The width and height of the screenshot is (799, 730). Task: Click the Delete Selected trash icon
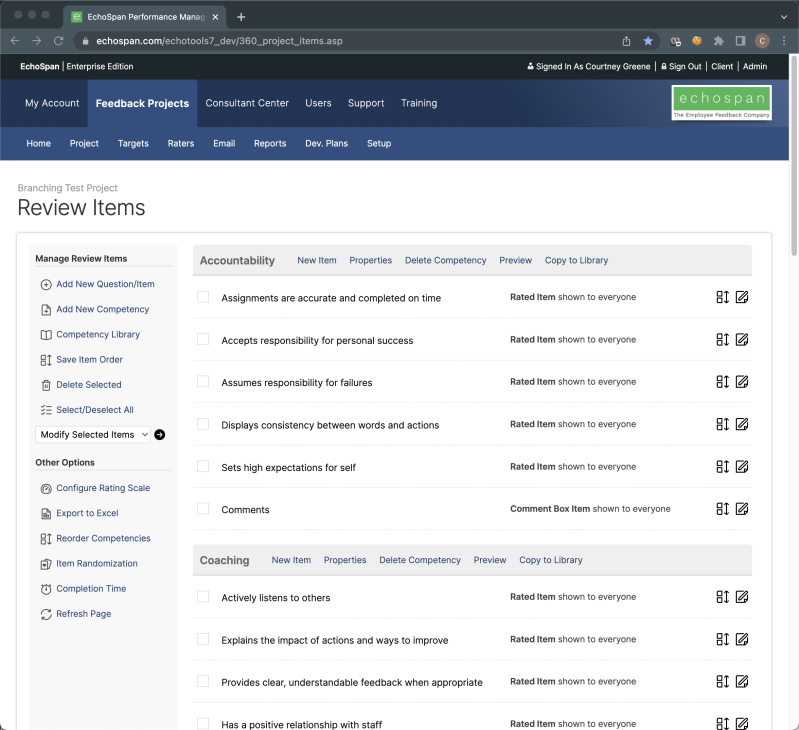tap(46, 385)
